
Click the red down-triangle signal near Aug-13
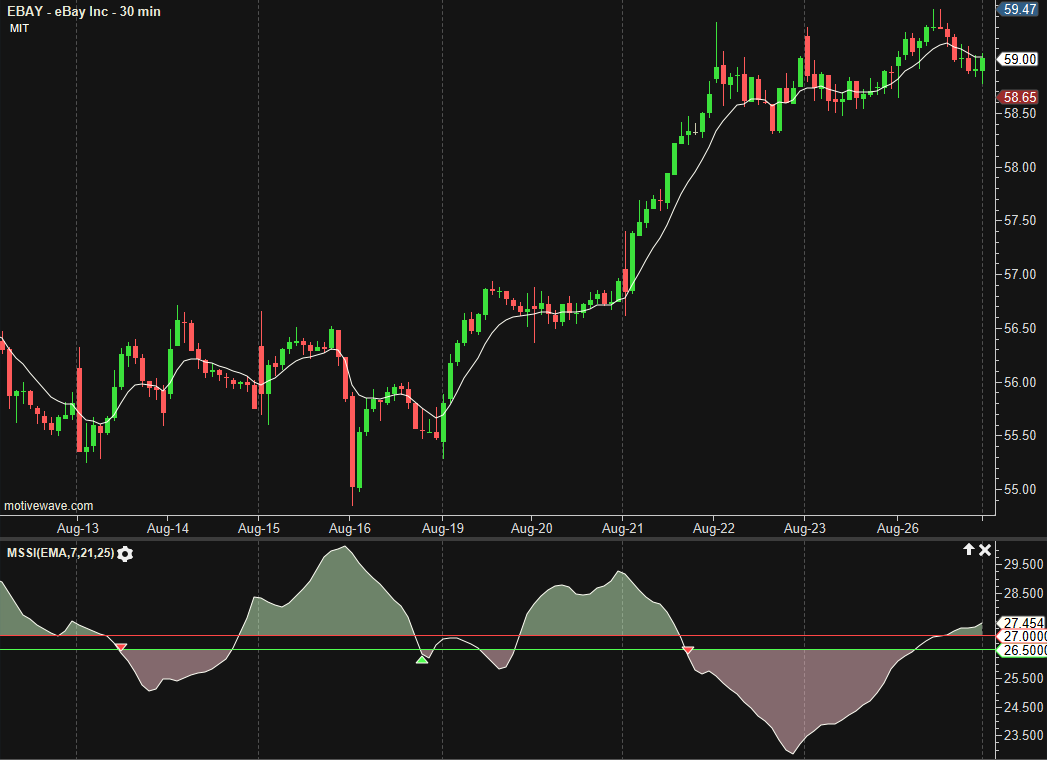point(121,647)
